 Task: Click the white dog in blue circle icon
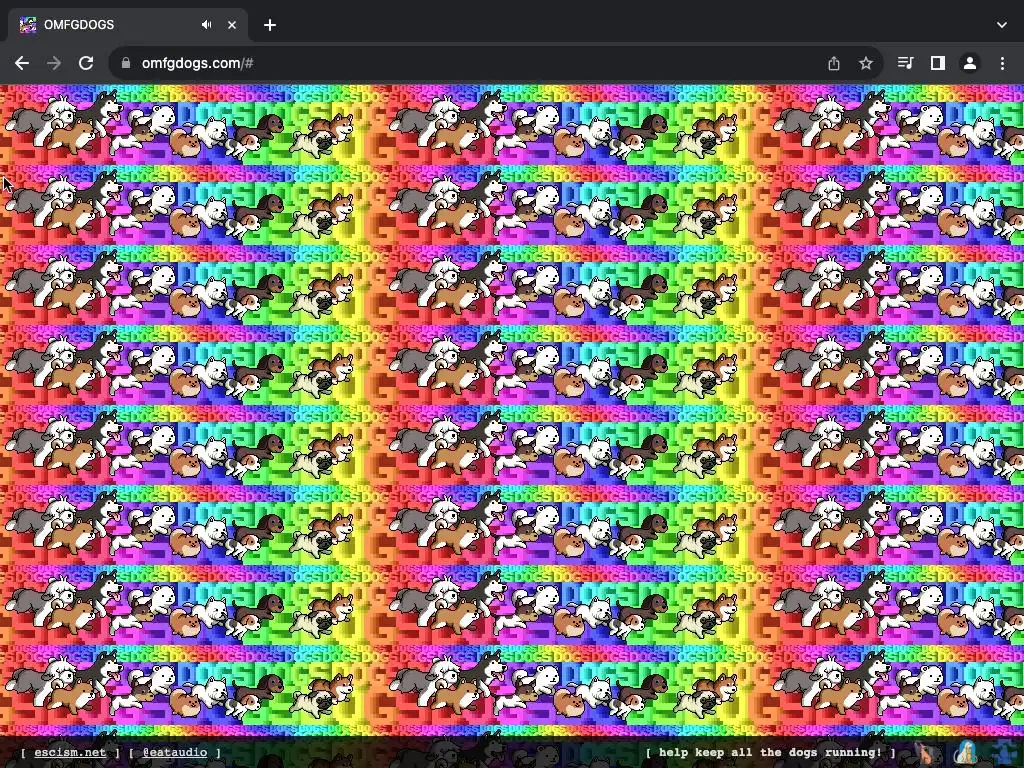(966, 754)
